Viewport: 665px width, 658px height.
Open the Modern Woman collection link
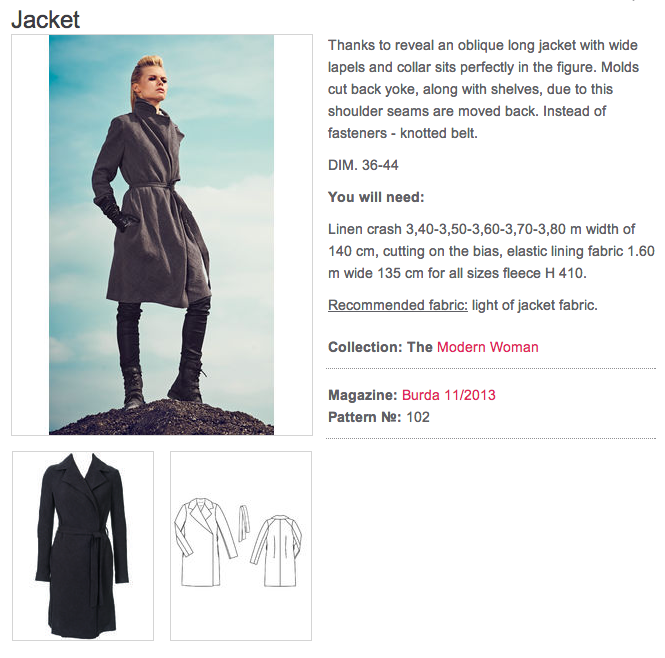487,347
